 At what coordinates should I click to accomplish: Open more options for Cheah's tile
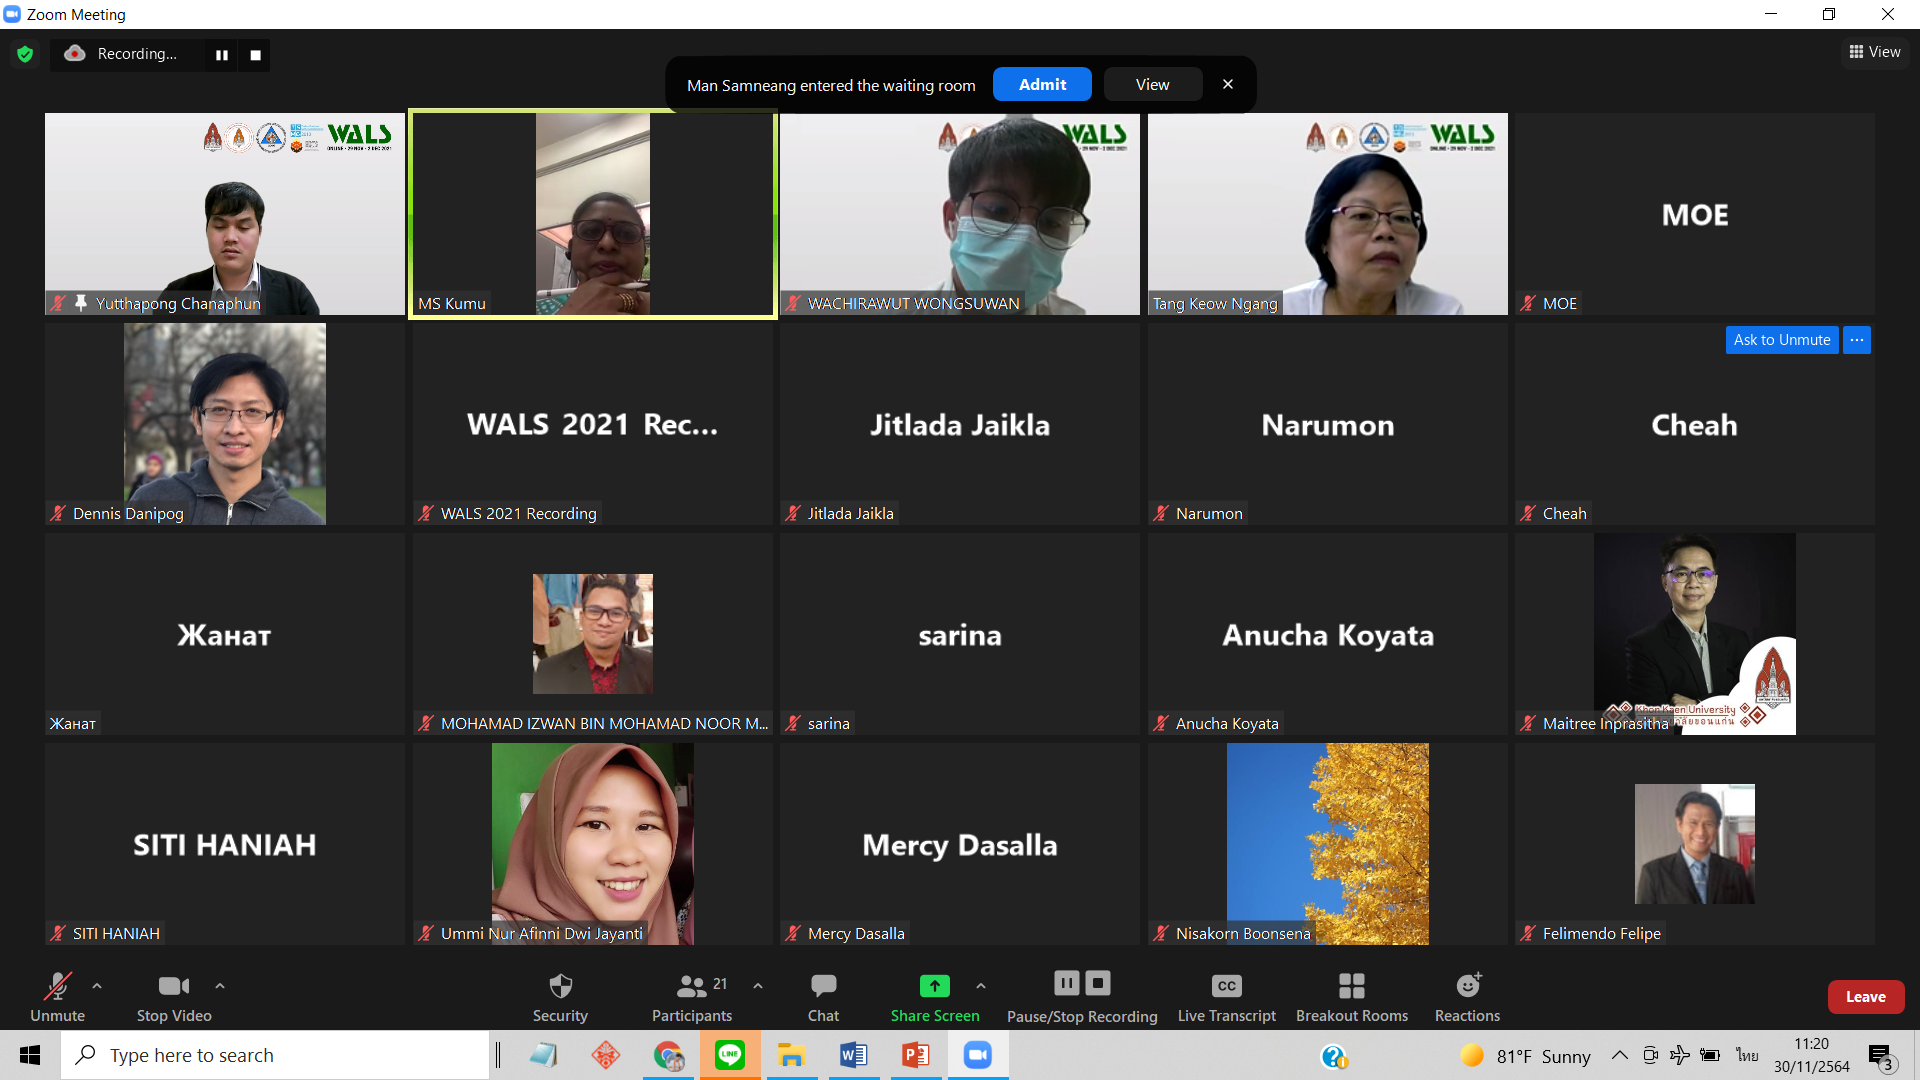pyautogui.click(x=1857, y=340)
